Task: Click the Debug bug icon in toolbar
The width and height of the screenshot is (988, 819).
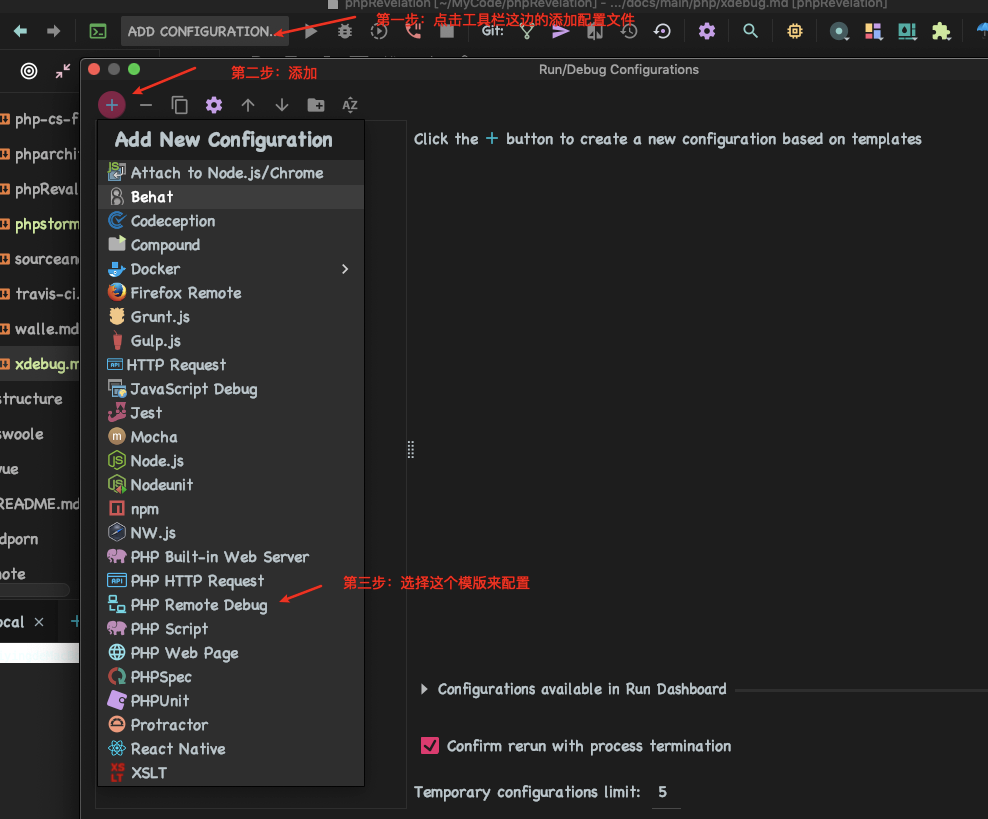Action: point(345,31)
